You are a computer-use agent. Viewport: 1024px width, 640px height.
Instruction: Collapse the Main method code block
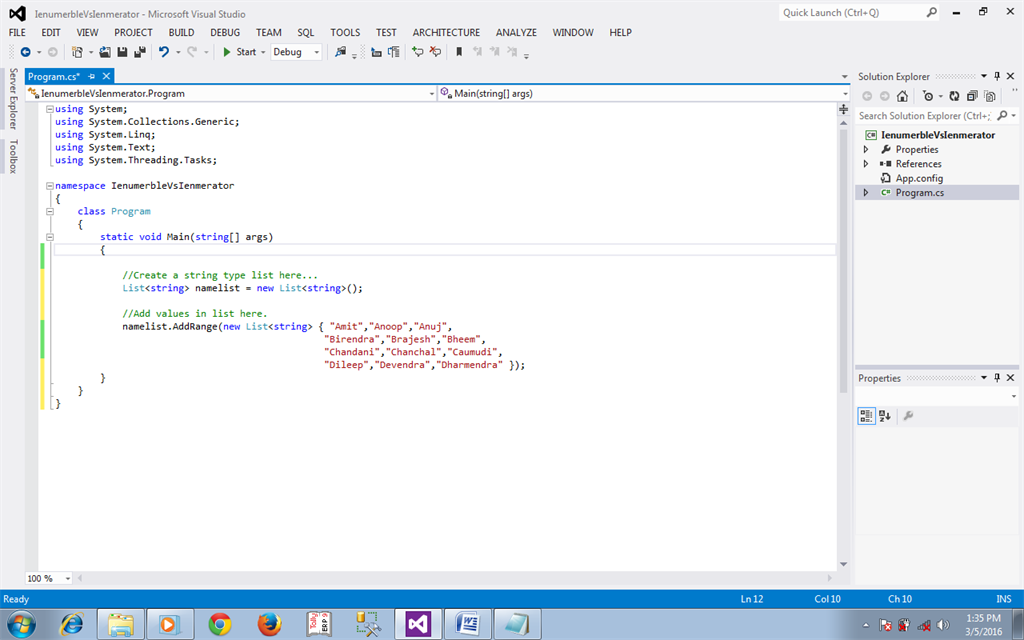pos(49,236)
